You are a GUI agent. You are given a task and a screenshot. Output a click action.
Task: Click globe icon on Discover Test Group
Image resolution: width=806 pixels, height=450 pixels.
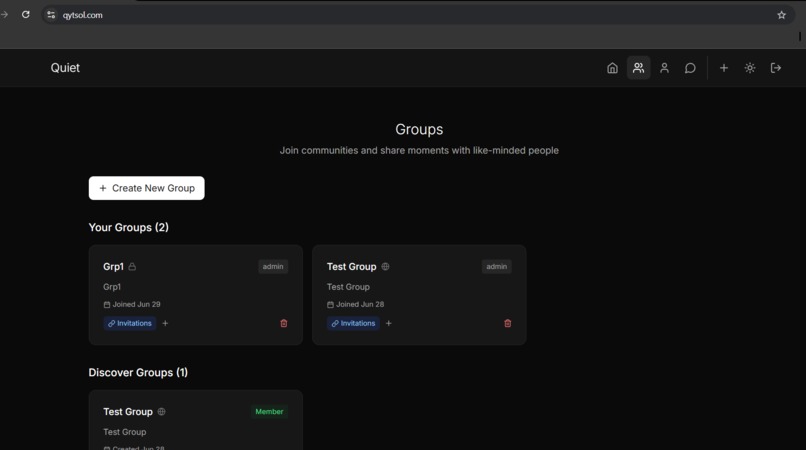coord(161,411)
